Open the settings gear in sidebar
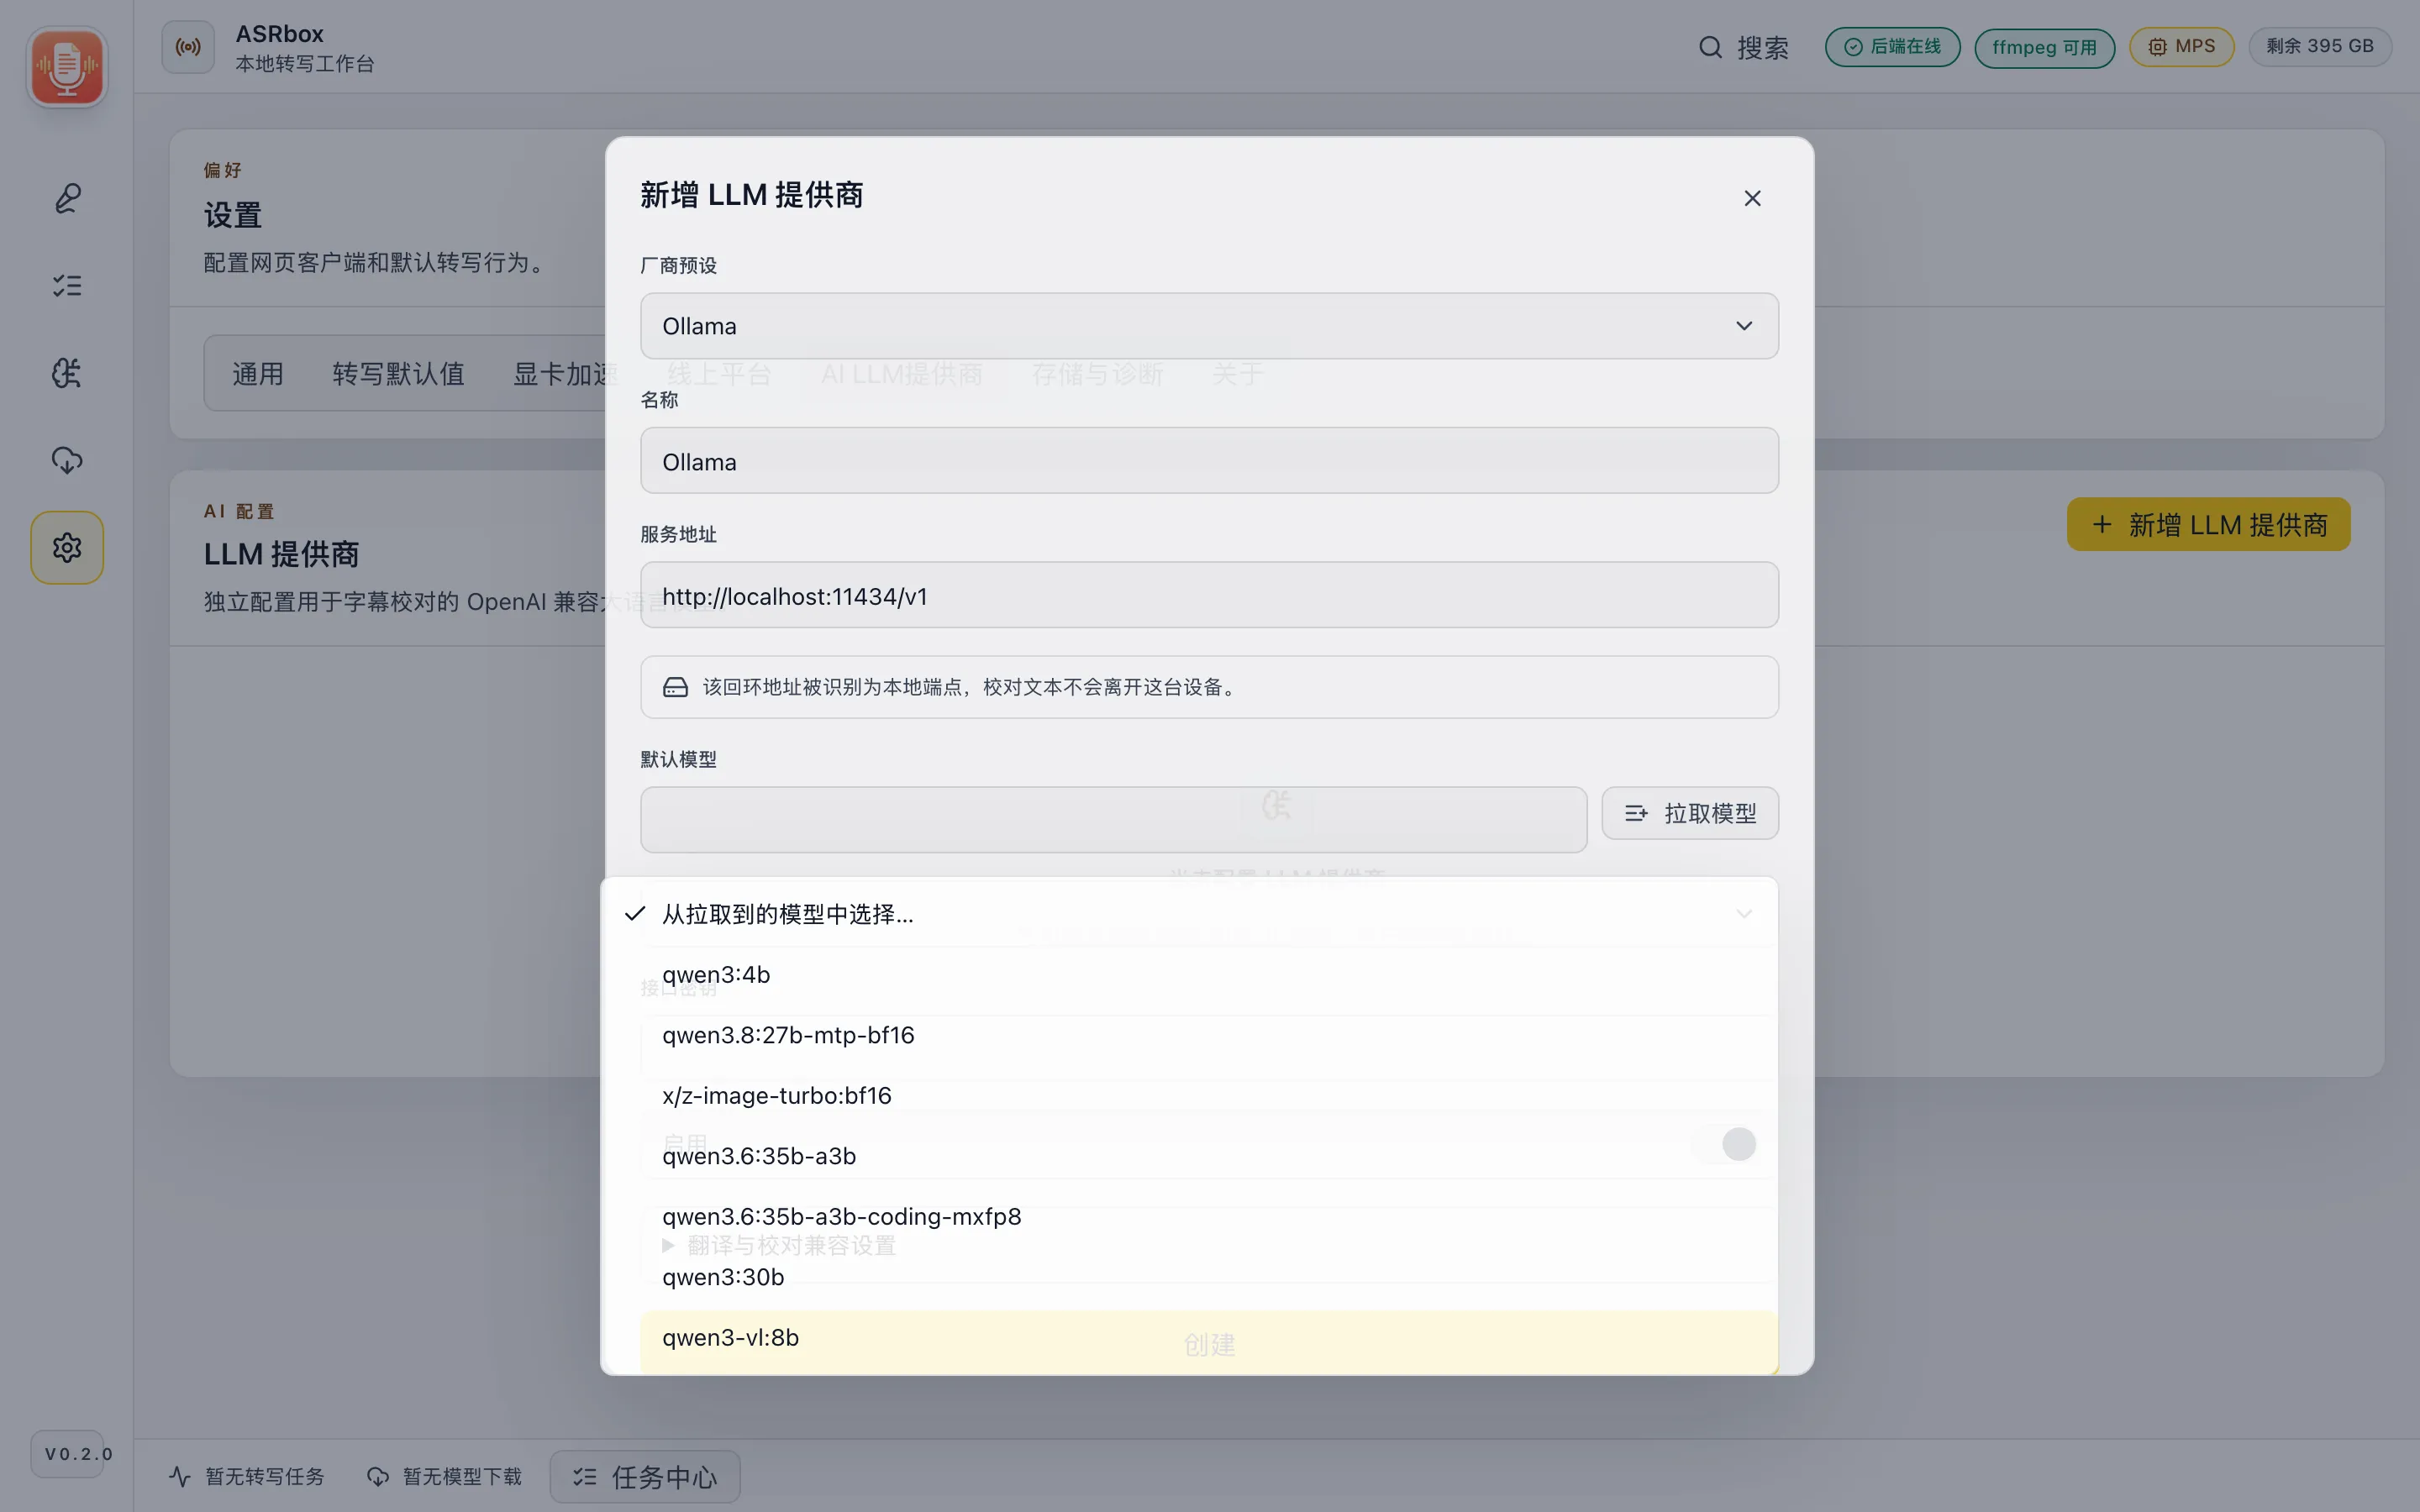Viewport: 2420px width, 1512px height. [67, 547]
